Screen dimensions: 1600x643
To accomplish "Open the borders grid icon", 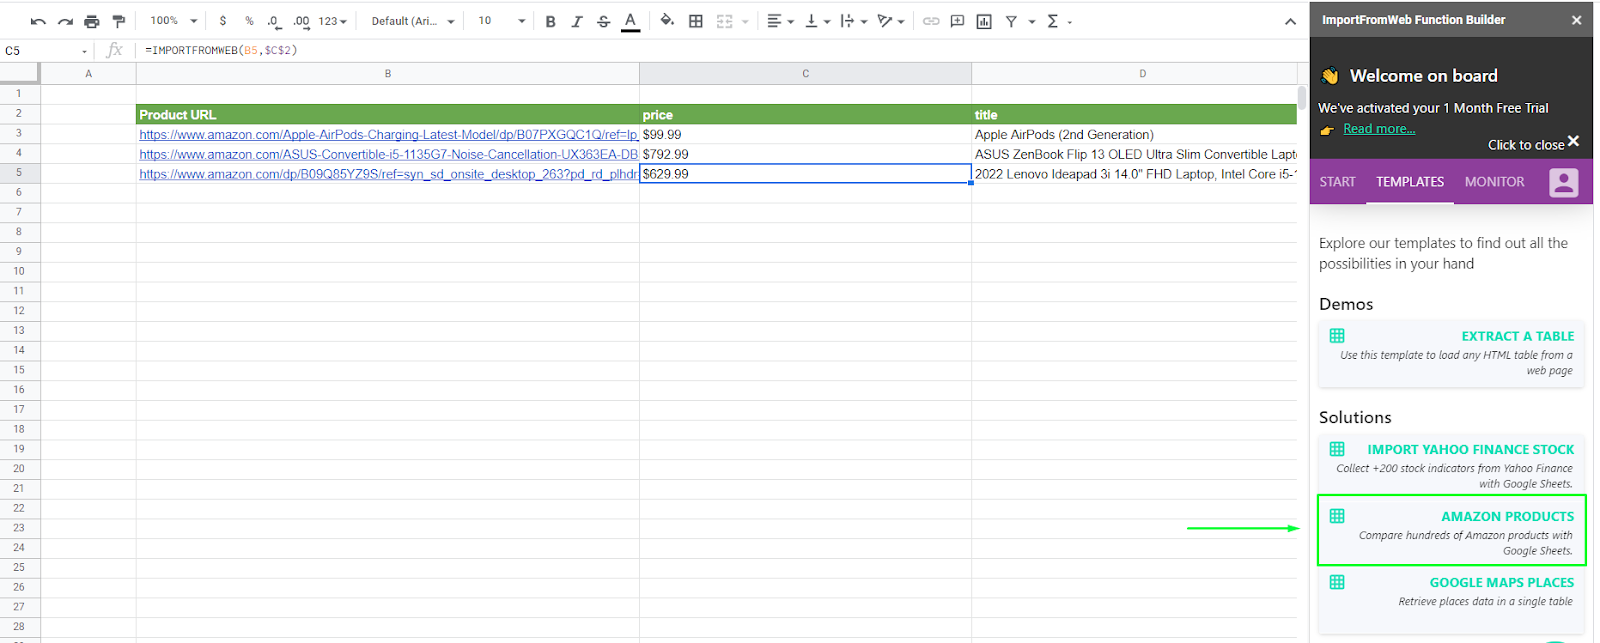I will 696,21.
